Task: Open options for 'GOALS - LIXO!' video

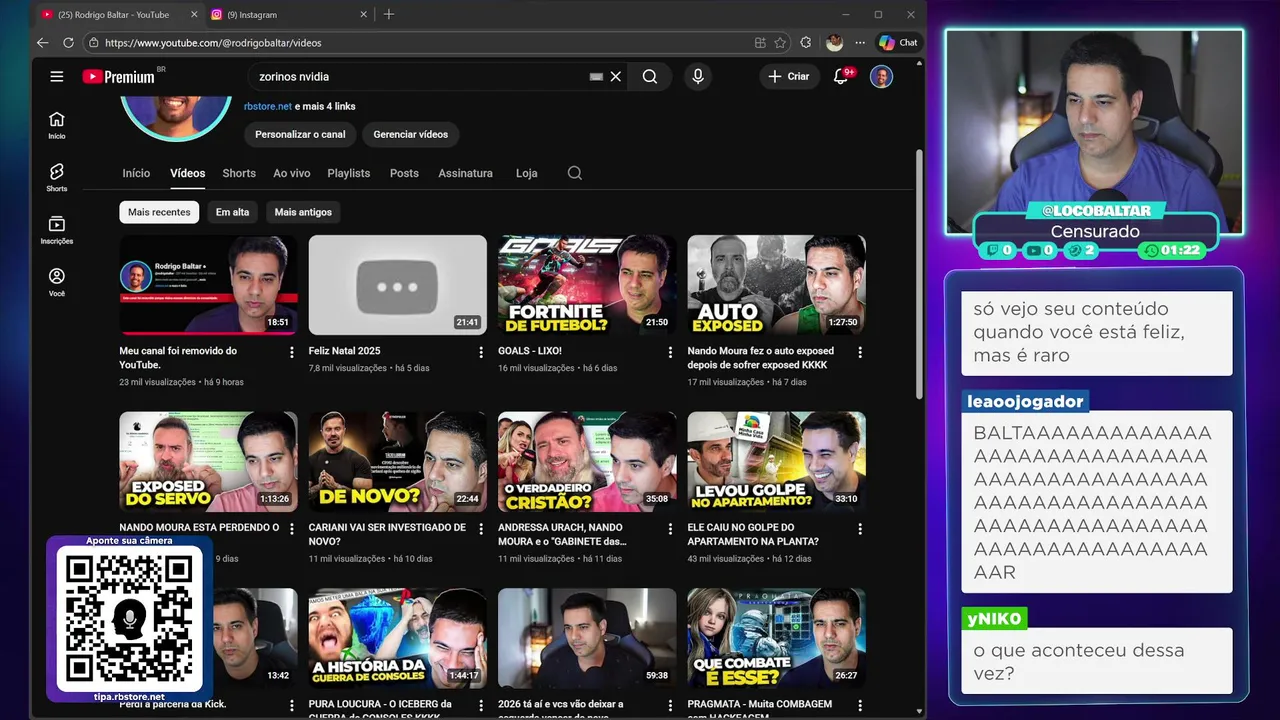Action: (671, 352)
